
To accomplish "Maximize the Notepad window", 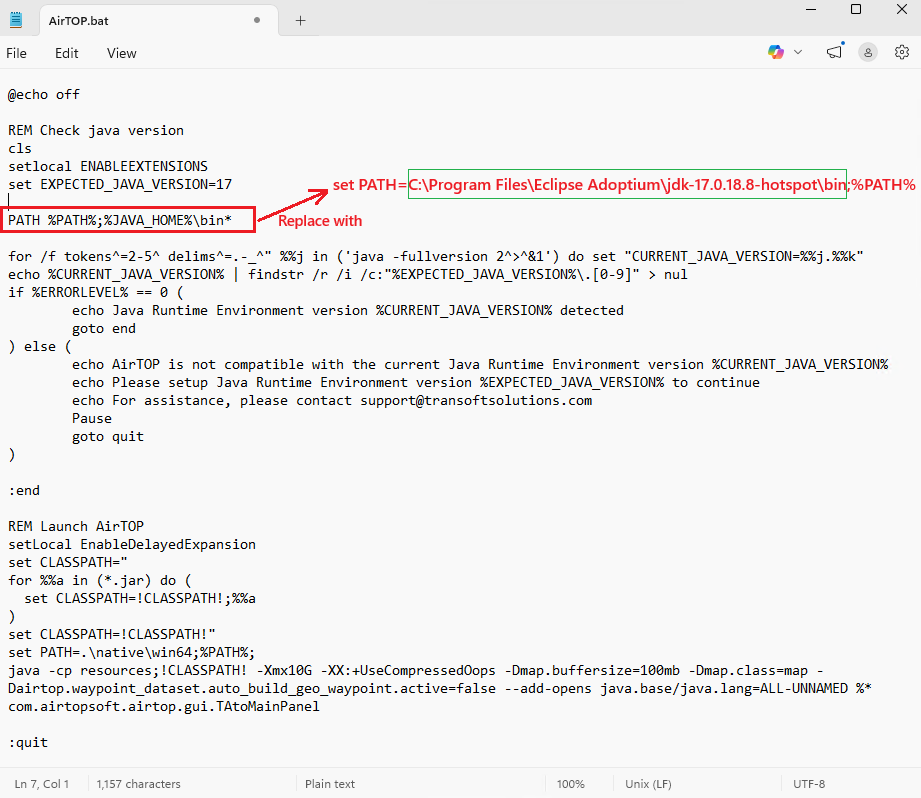I will (x=856, y=10).
